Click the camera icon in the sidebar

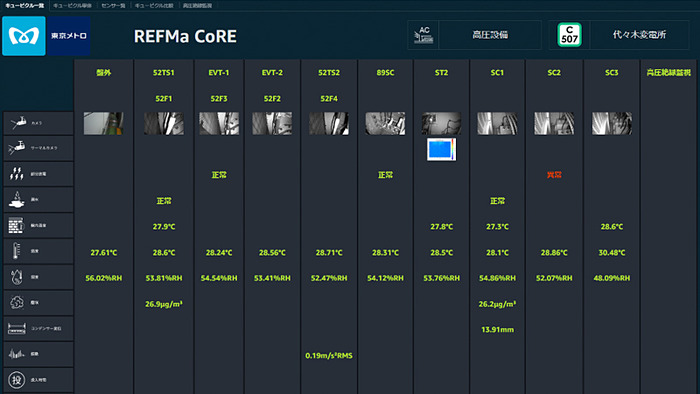[x=18, y=123]
